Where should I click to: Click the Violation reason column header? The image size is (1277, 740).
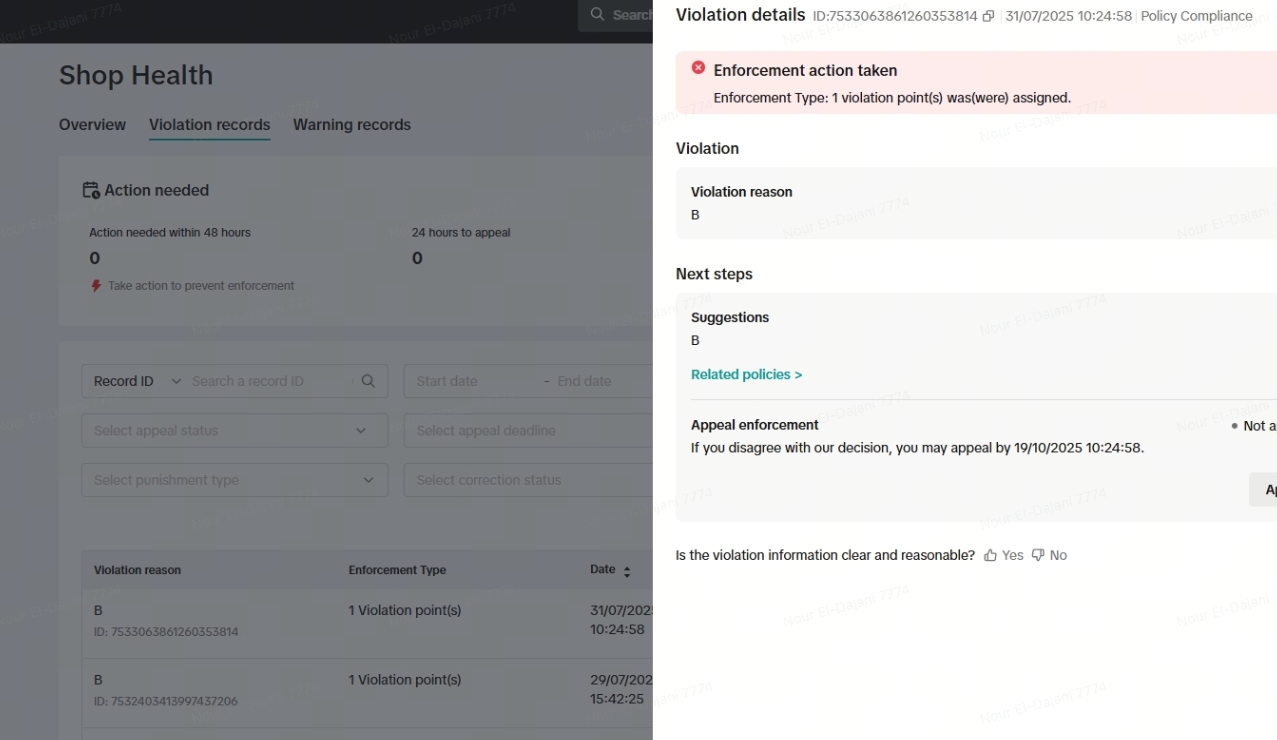coord(137,570)
